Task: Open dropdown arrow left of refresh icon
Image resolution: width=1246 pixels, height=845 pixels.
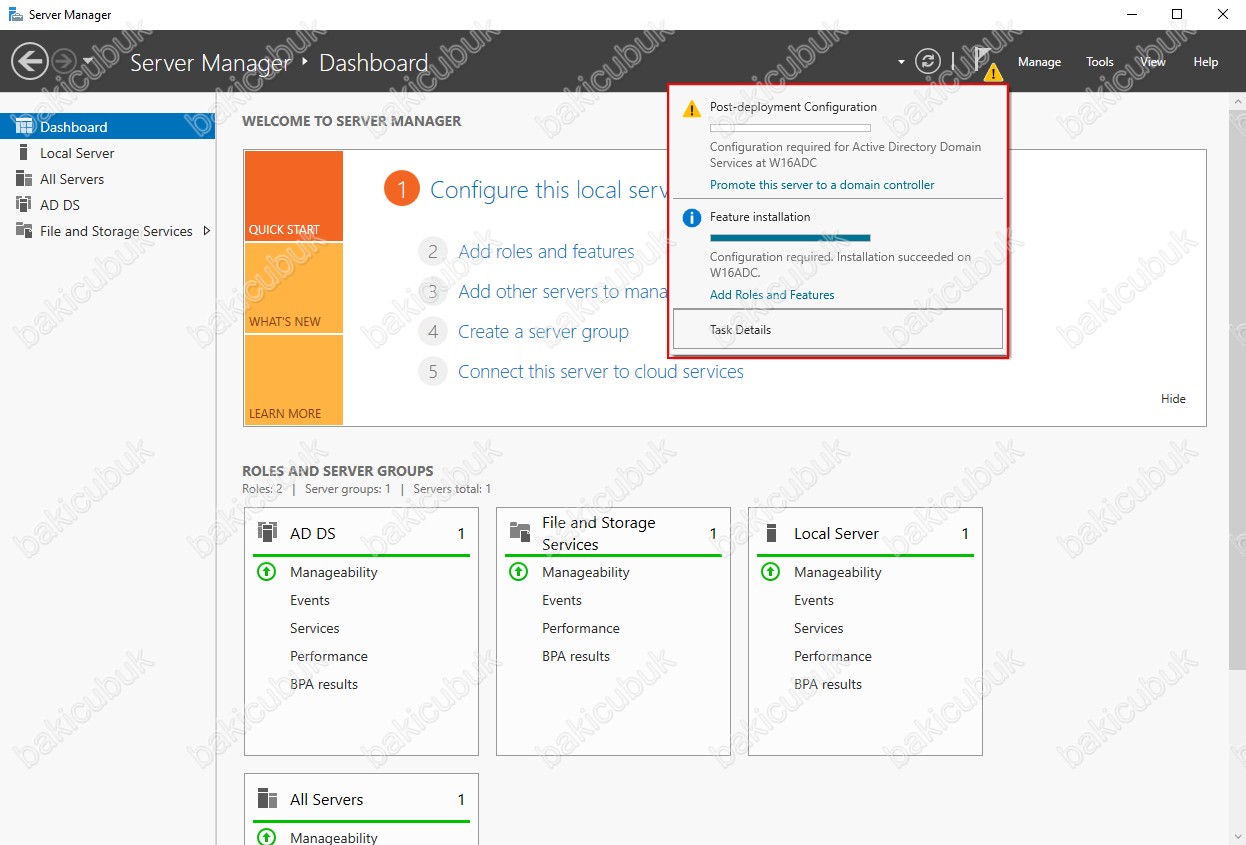Action: click(x=901, y=62)
